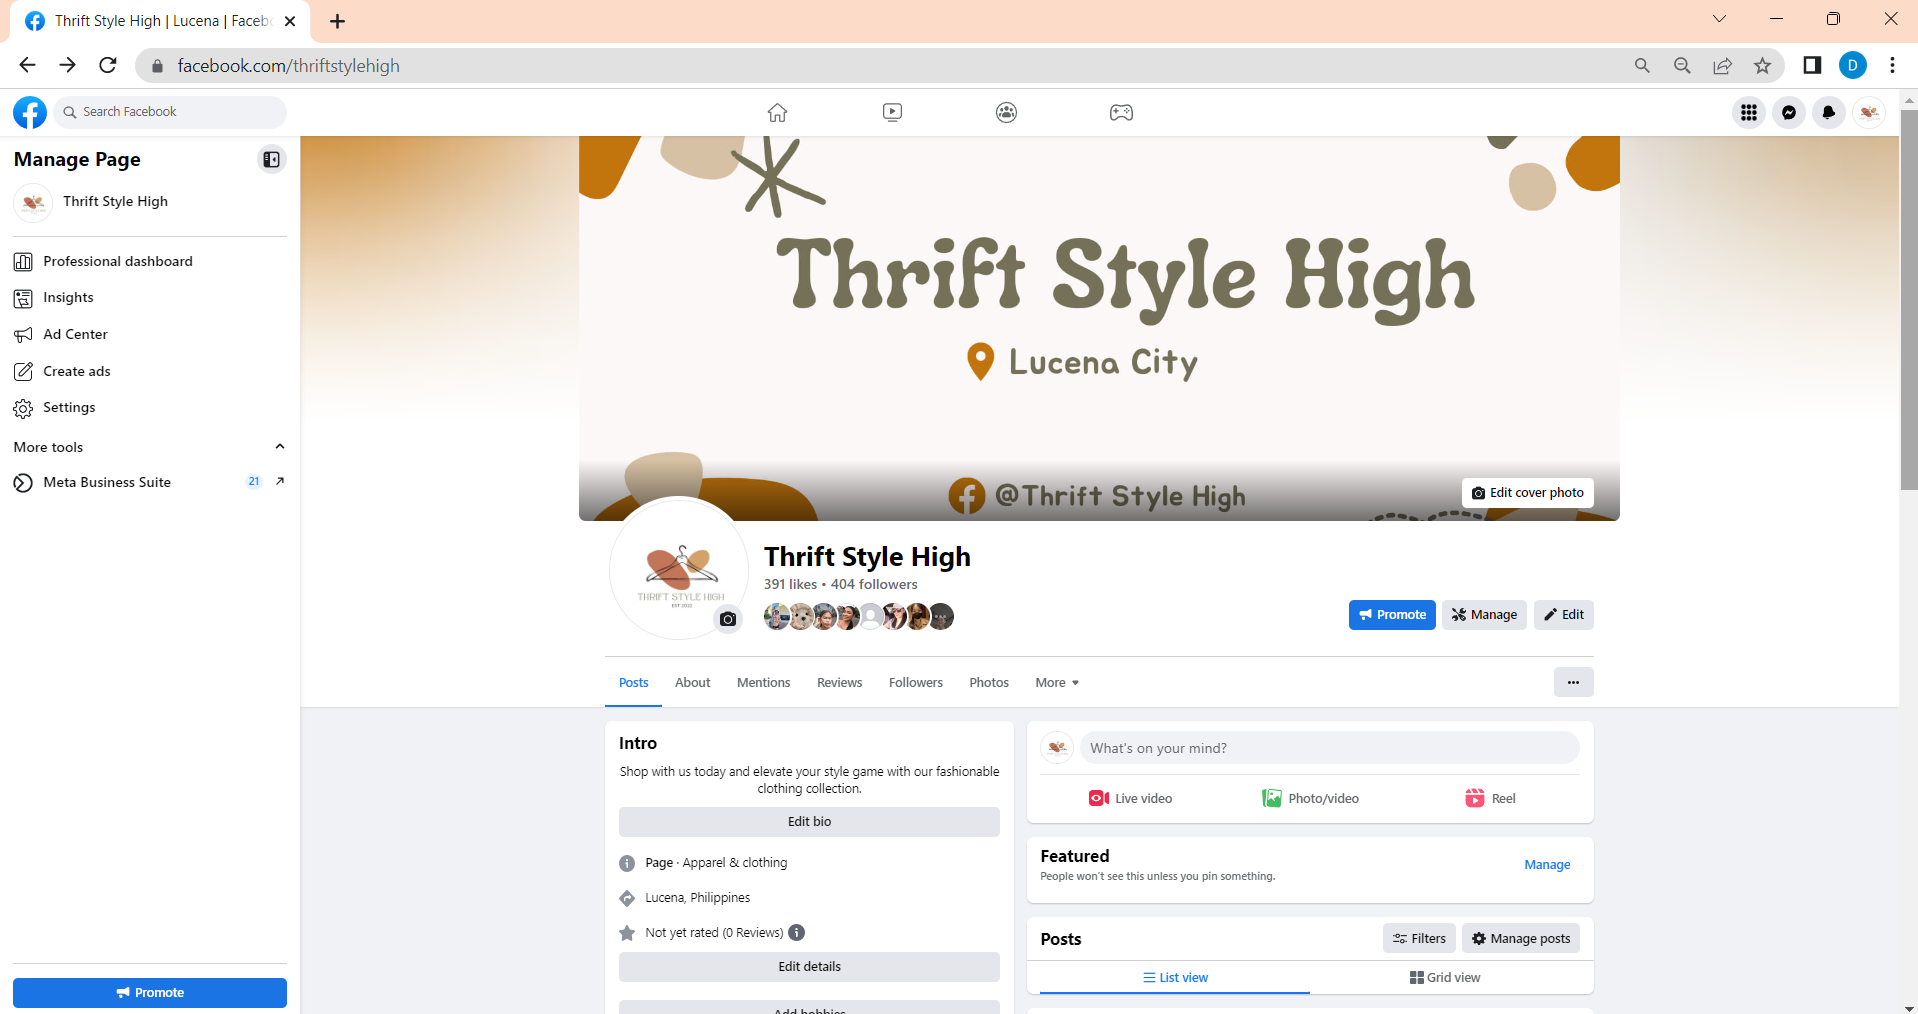Click the search magnifier icon in address bar
The image size is (1918, 1014).
1642,66
